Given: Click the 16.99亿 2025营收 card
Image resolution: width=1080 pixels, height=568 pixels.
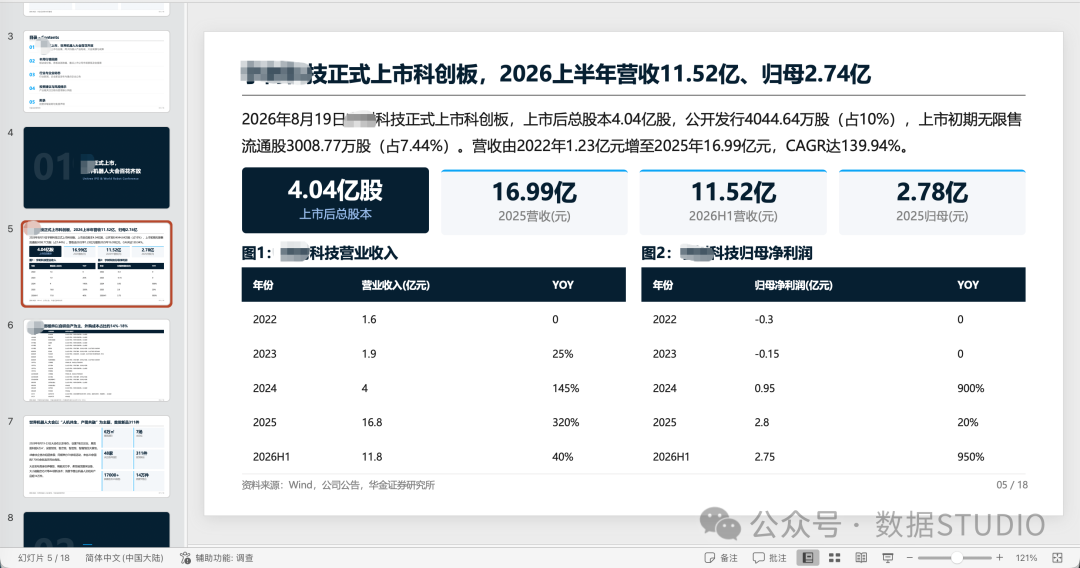Looking at the screenshot, I should point(534,202).
